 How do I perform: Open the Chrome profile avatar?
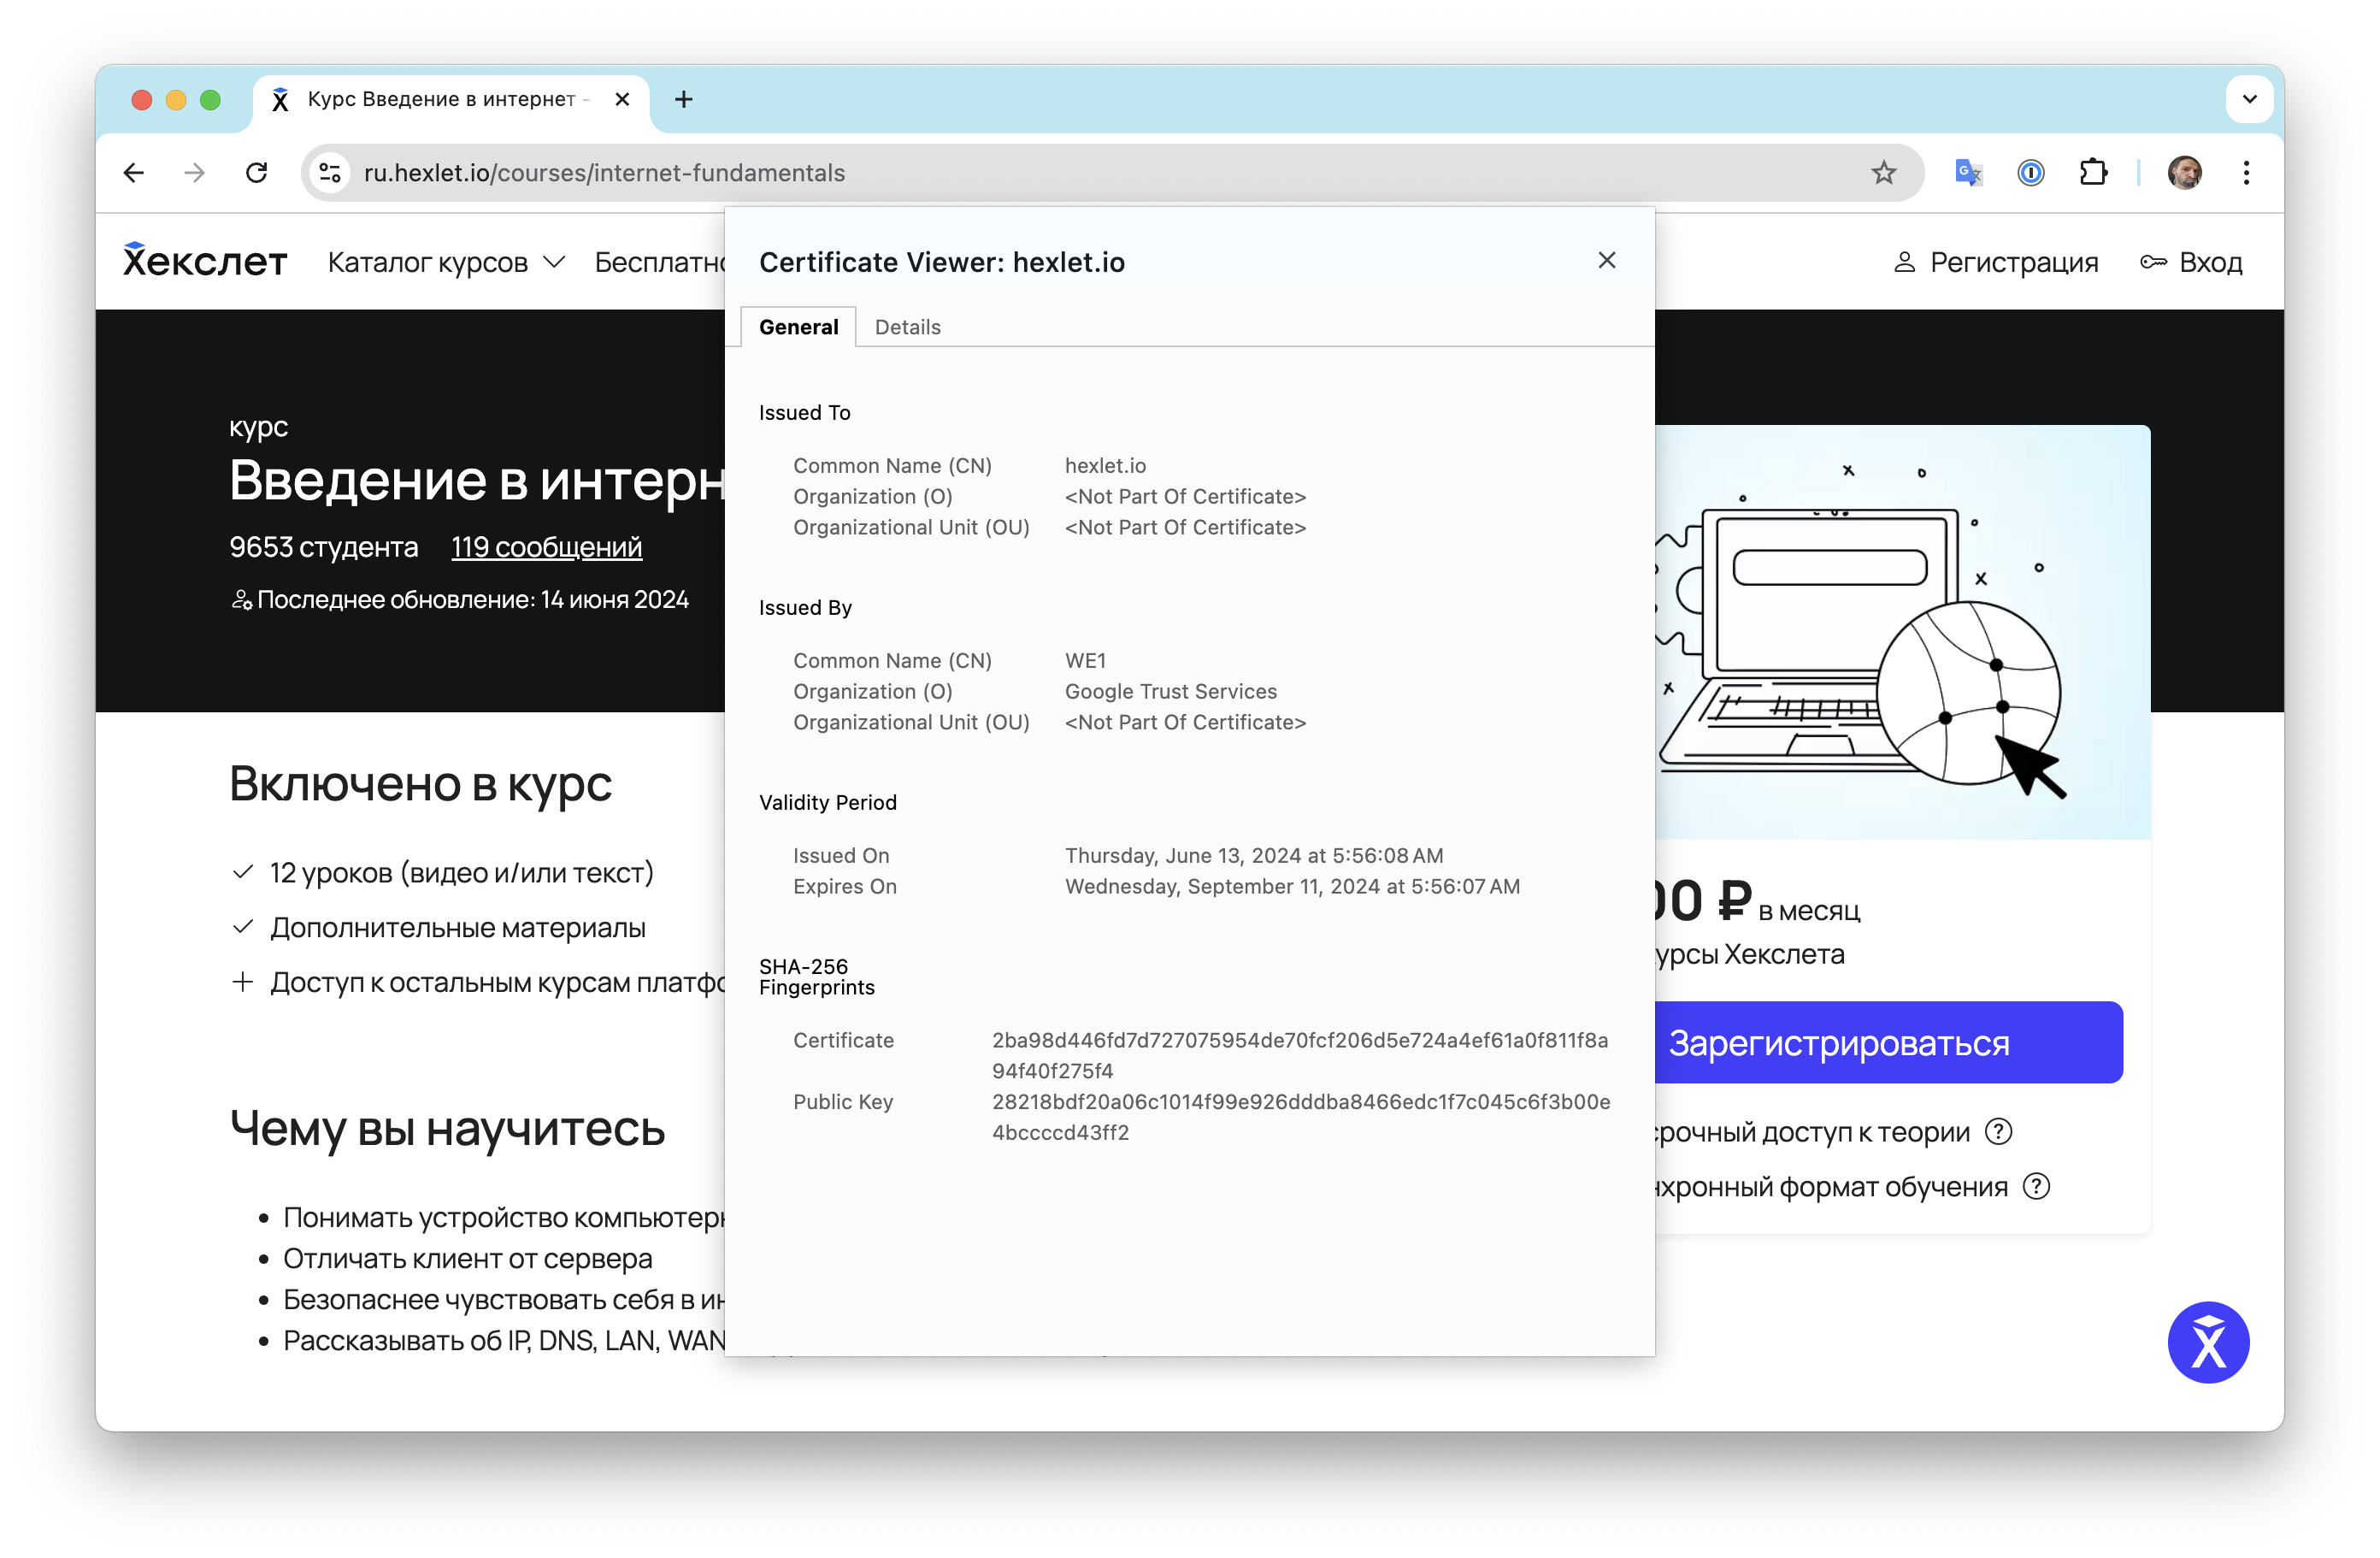(x=2186, y=172)
